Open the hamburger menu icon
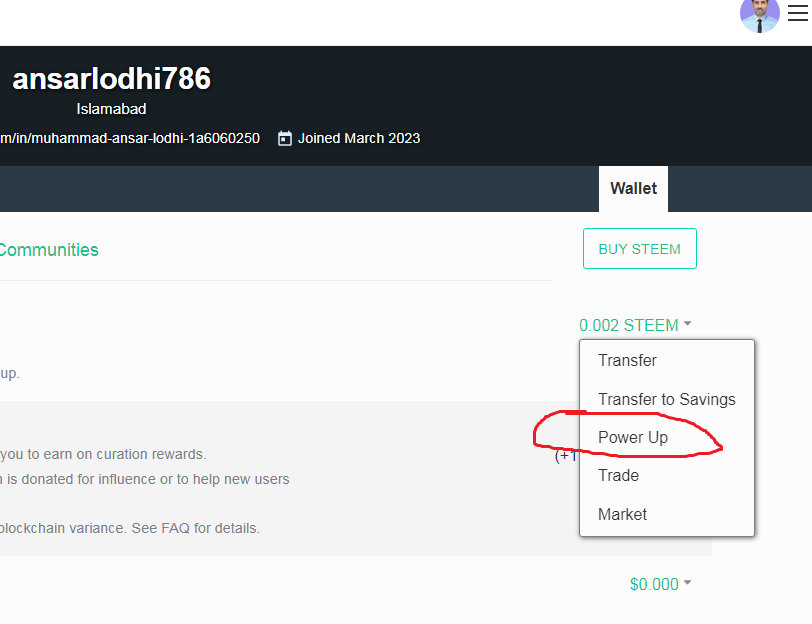Image resolution: width=812 pixels, height=624 pixels. [798, 13]
